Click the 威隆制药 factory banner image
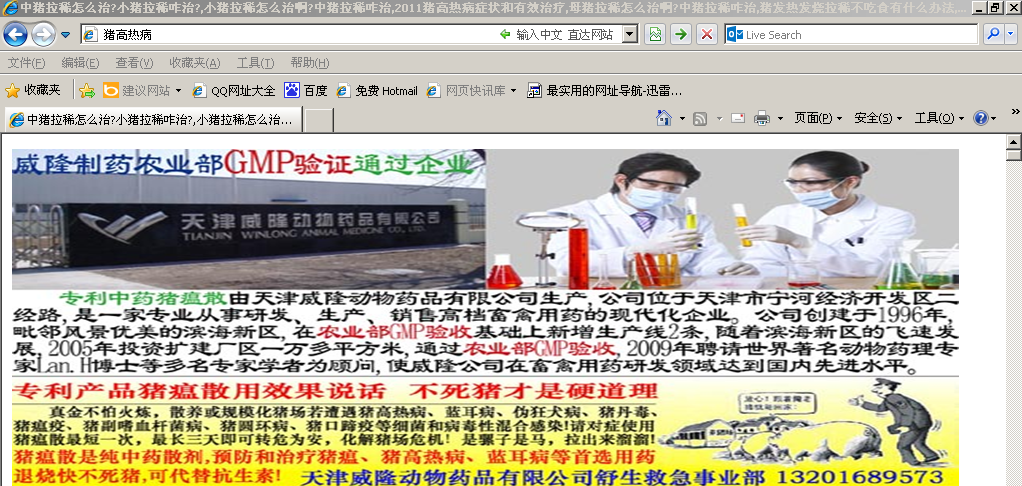This screenshot has width=1022, height=486. click(x=248, y=220)
